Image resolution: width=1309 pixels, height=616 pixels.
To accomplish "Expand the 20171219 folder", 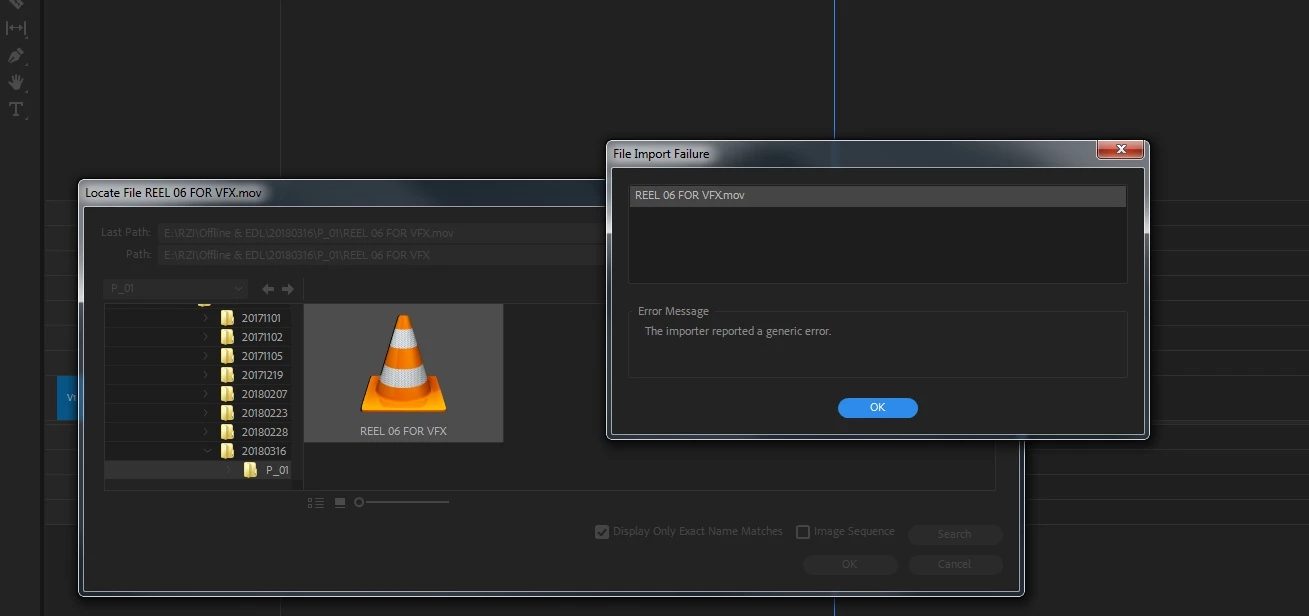I will coord(206,375).
